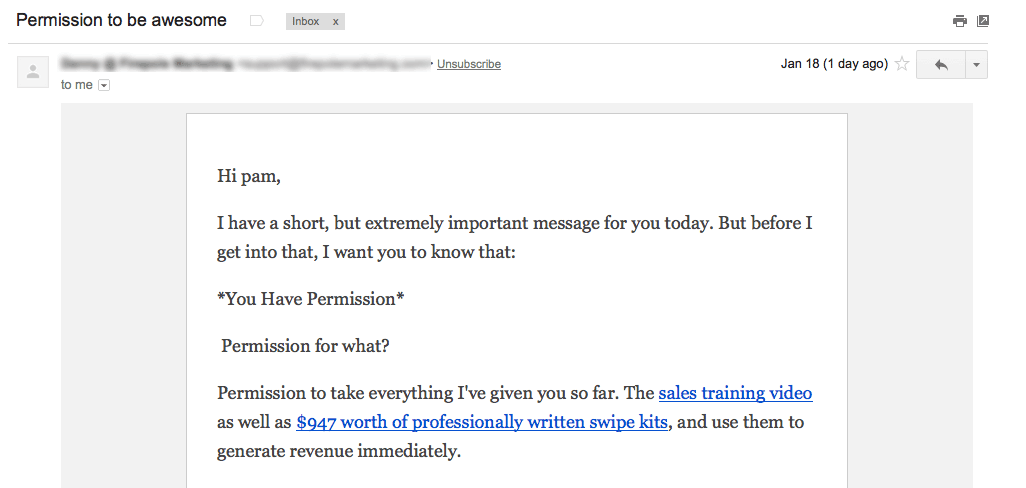The width and height of the screenshot is (1026, 488).
Task: Expand recipient details arrow next to 'to me'
Action: 103,85
